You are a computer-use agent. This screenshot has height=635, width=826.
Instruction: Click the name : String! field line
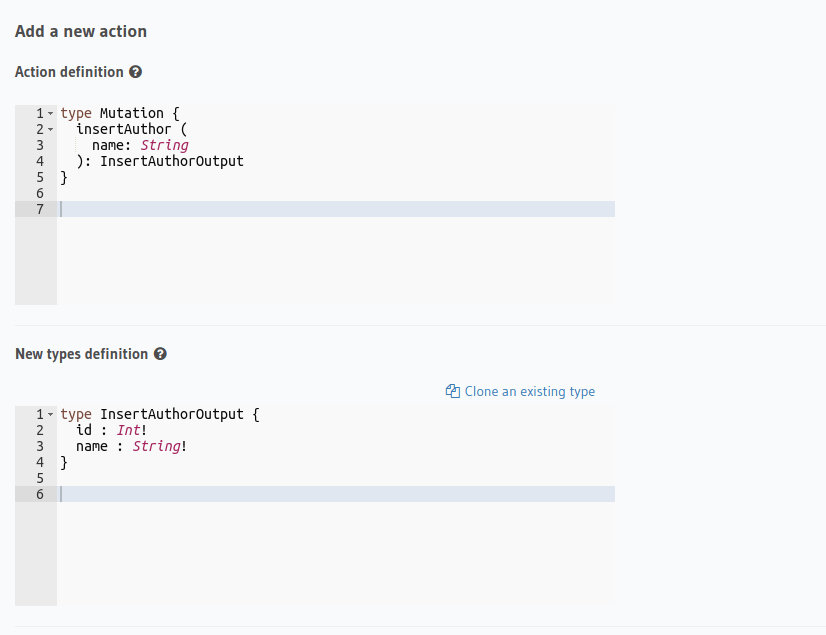[x=131, y=446]
